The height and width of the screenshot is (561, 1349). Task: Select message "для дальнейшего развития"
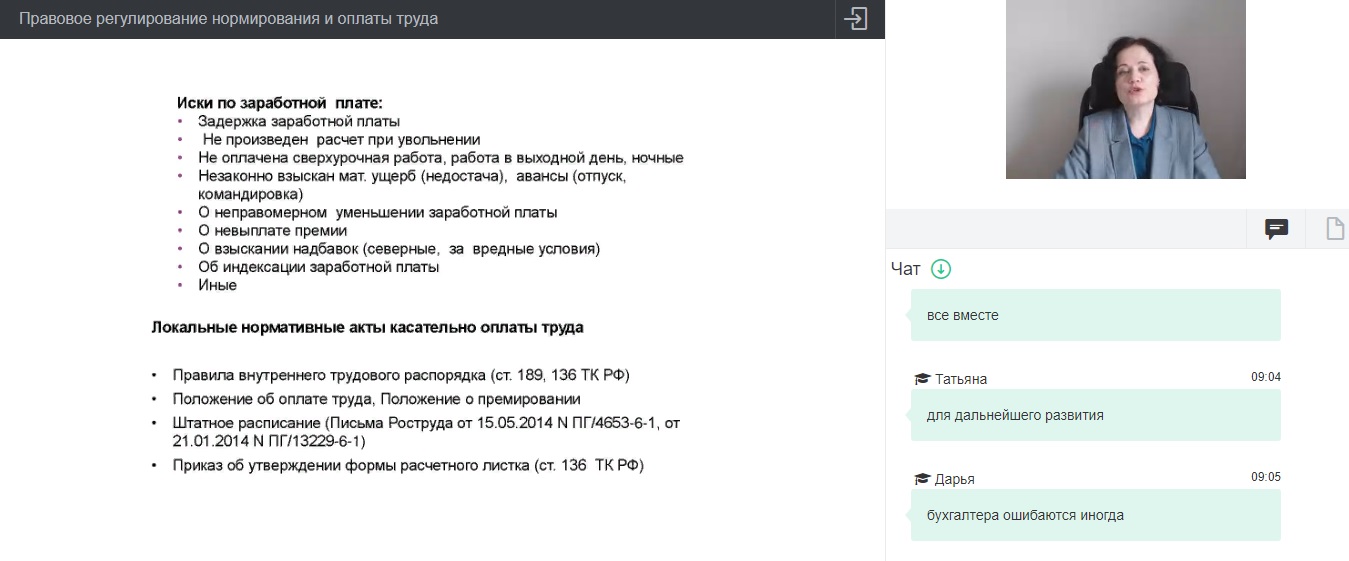pos(1015,415)
